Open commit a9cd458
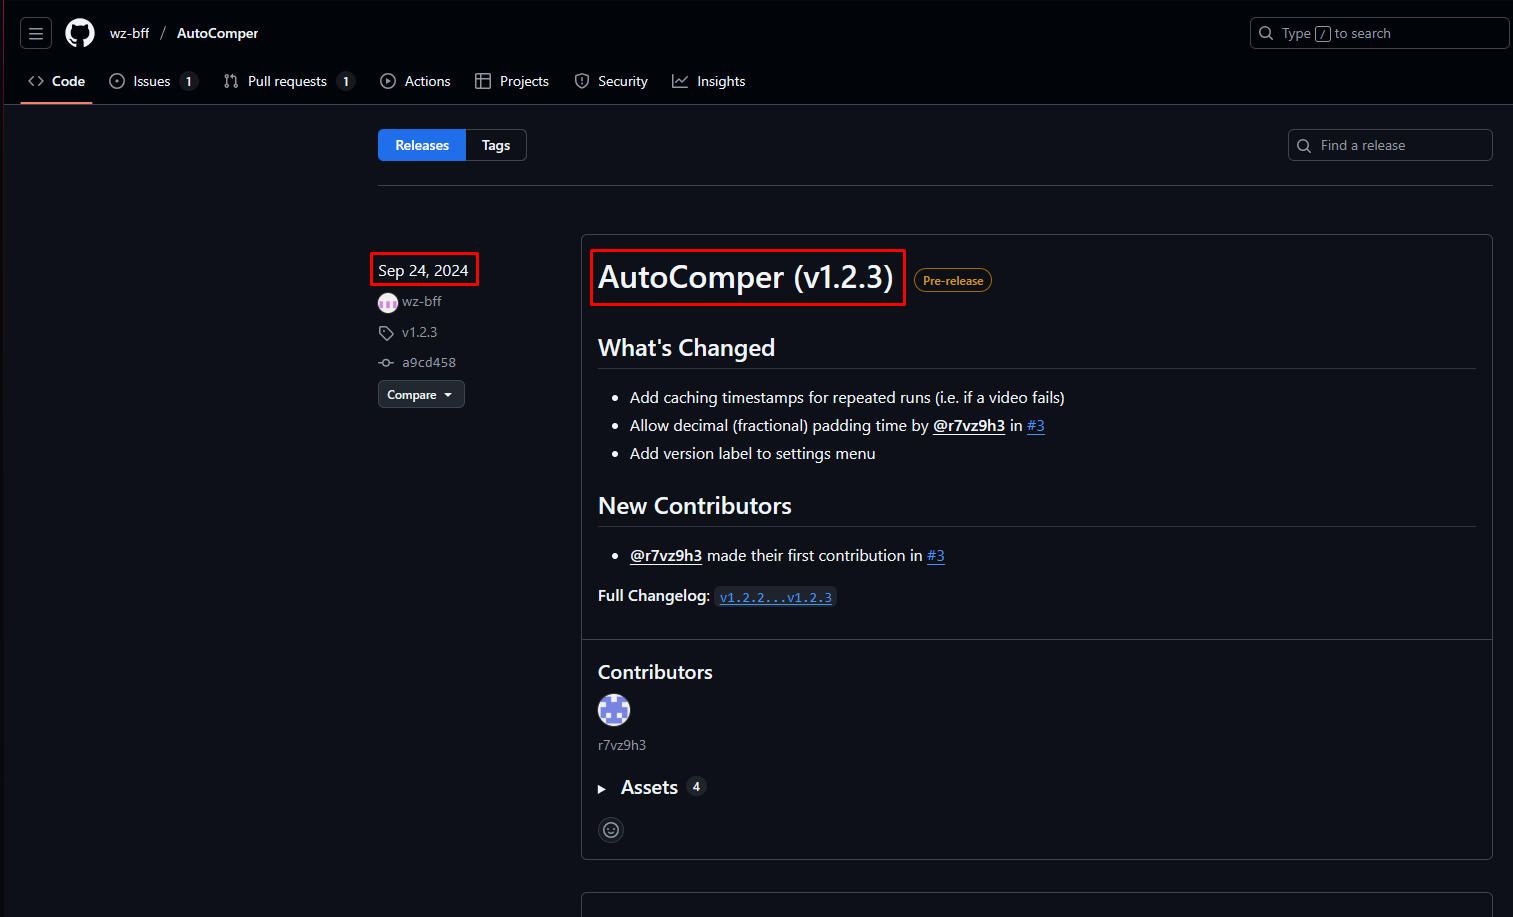1513x917 pixels. click(x=428, y=363)
